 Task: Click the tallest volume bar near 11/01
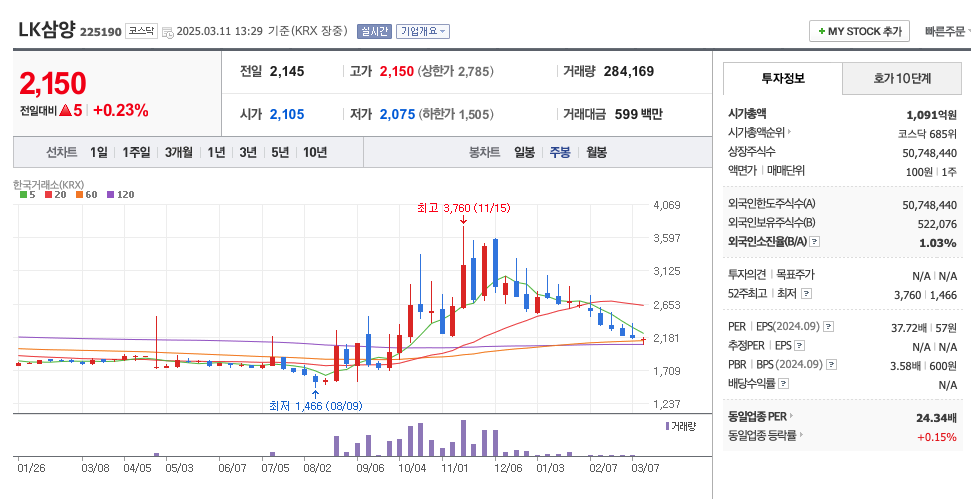[x=463, y=438]
